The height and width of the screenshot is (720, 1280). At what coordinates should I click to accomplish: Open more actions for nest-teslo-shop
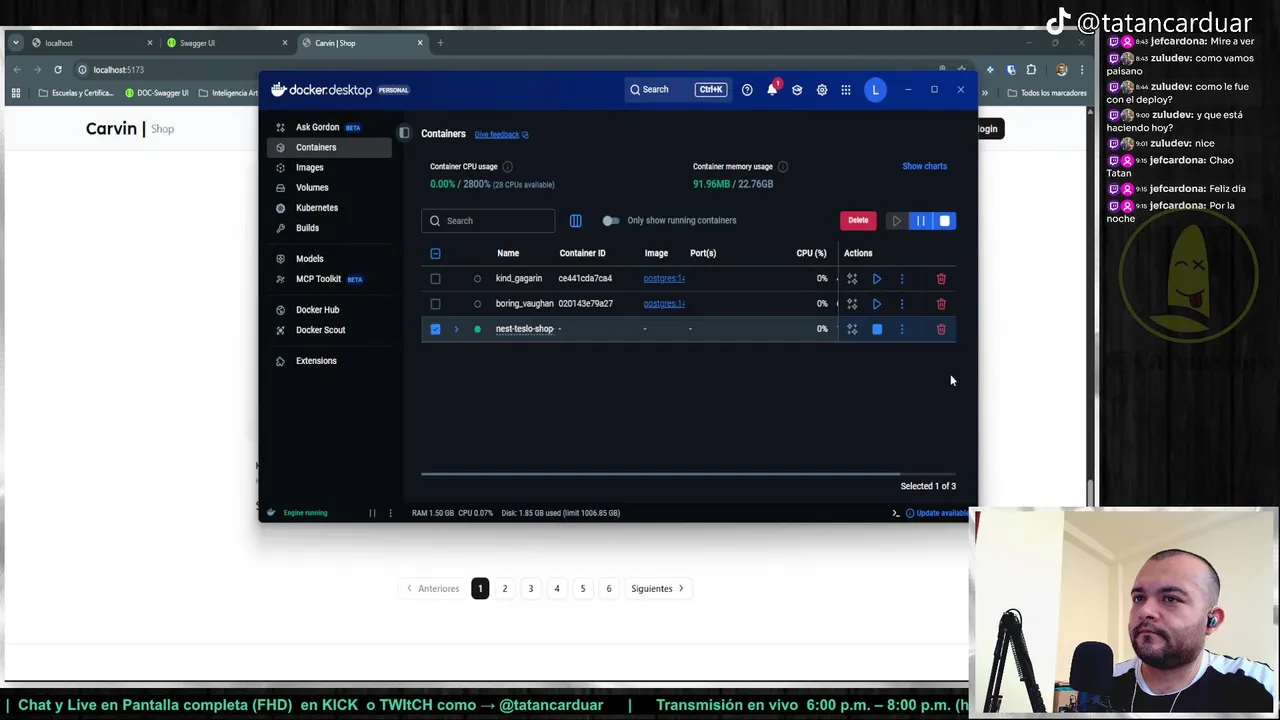[x=902, y=329]
